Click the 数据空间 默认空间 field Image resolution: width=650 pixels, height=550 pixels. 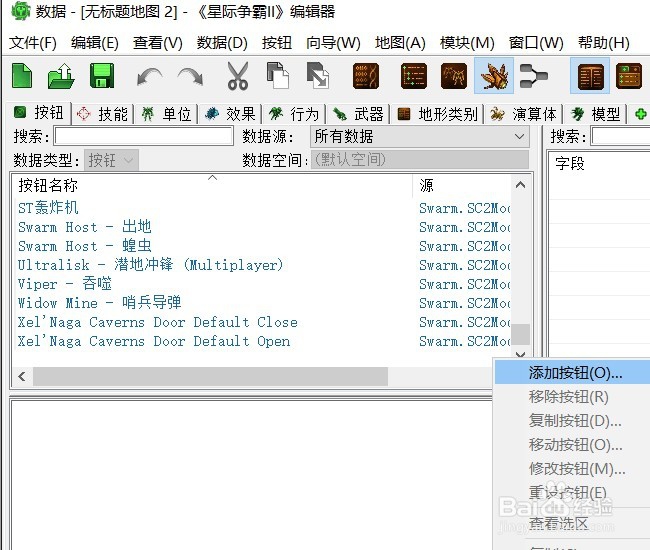click(420, 160)
